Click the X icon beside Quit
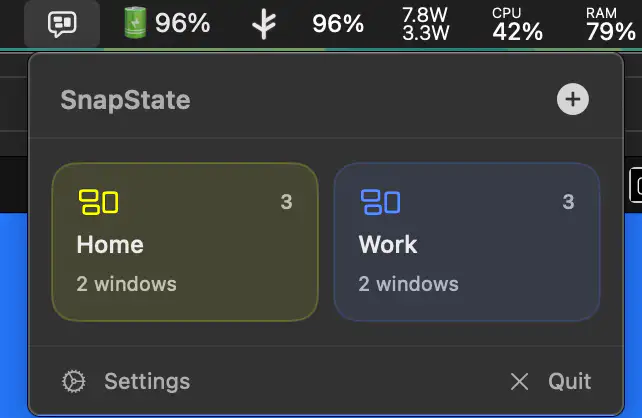Viewport: 642px width, 418px height. [x=519, y=381]
